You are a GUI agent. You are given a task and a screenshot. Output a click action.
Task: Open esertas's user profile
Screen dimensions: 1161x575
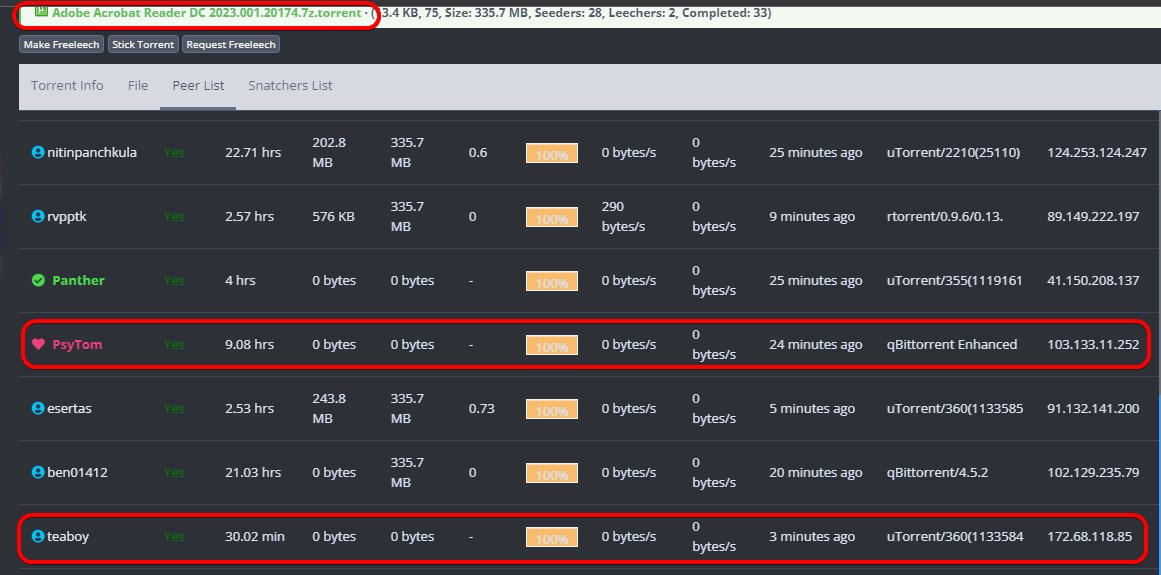70,408
